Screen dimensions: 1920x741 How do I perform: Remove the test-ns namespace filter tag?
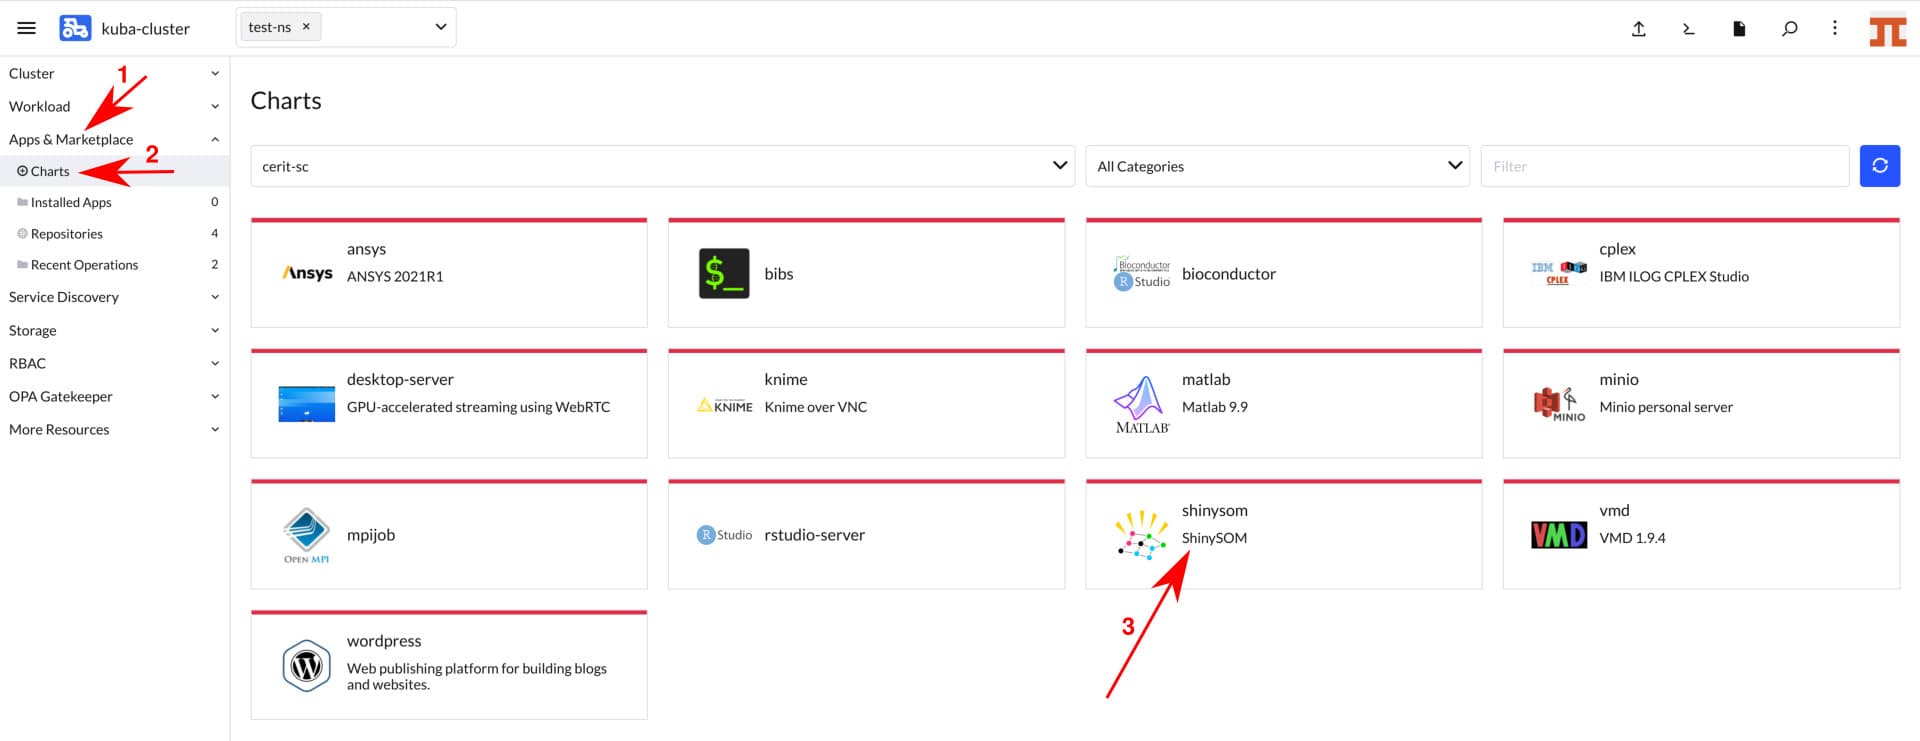point(306,27)
